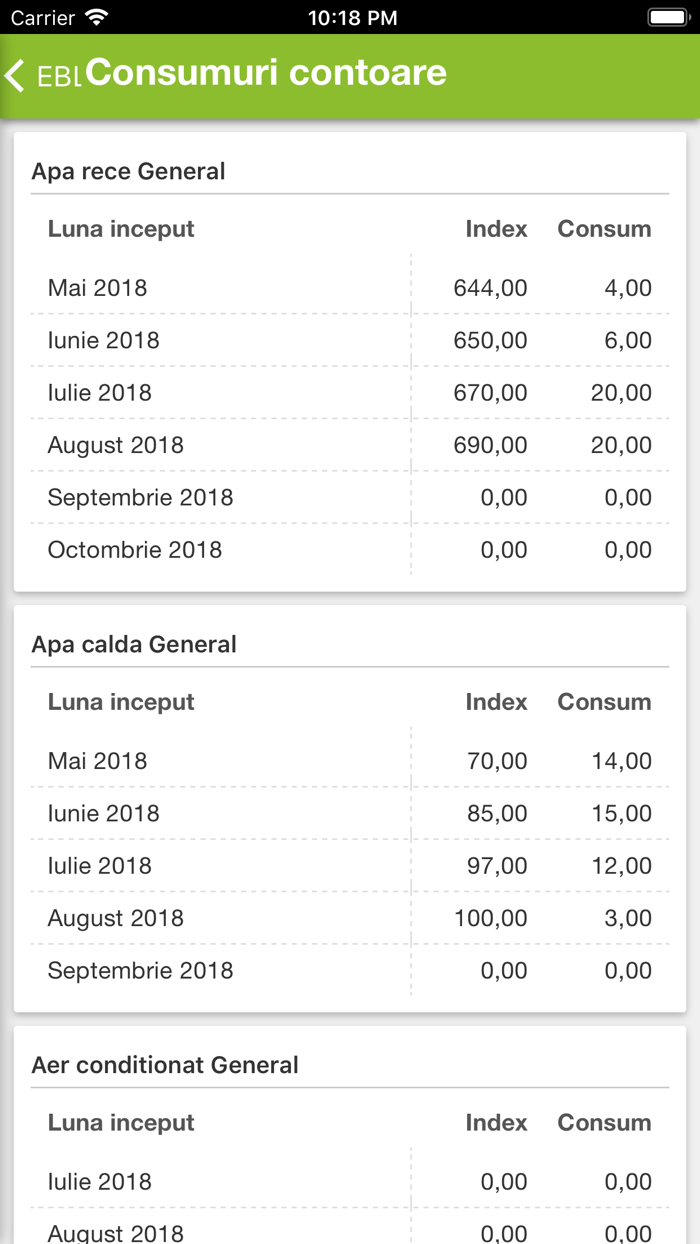Tap the battery indicator icon

[x=667, y=17]
